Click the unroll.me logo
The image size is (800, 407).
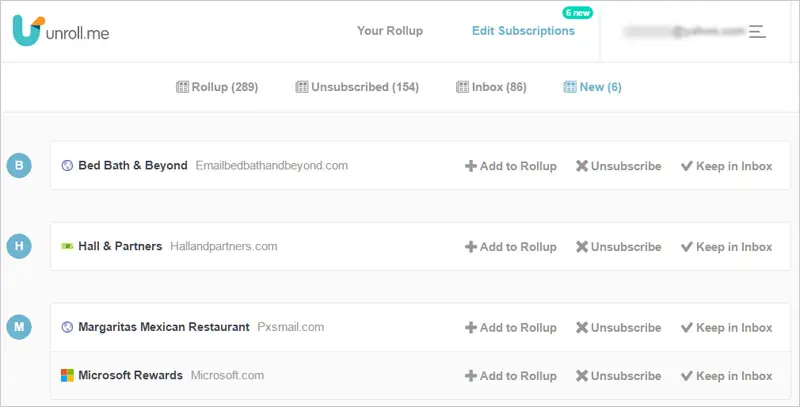pyautogui.click(x=61, y=31)
